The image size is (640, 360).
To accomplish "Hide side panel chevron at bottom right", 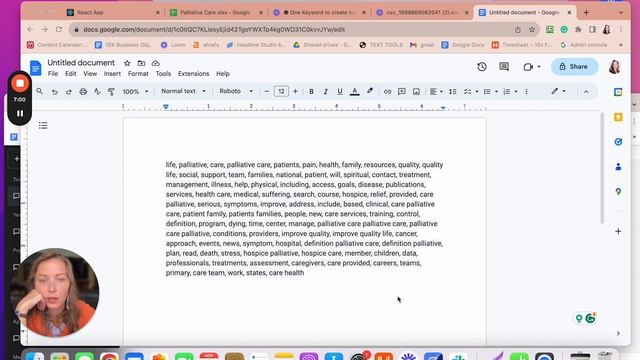I will click(x=618, y=333).
